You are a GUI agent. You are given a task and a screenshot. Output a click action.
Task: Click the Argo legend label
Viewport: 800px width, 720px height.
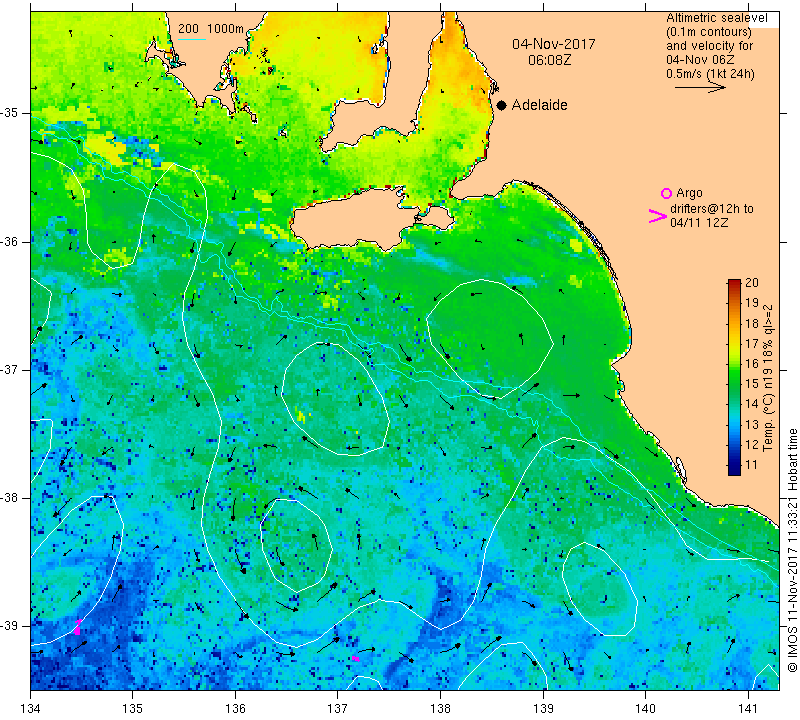(689, 193)
